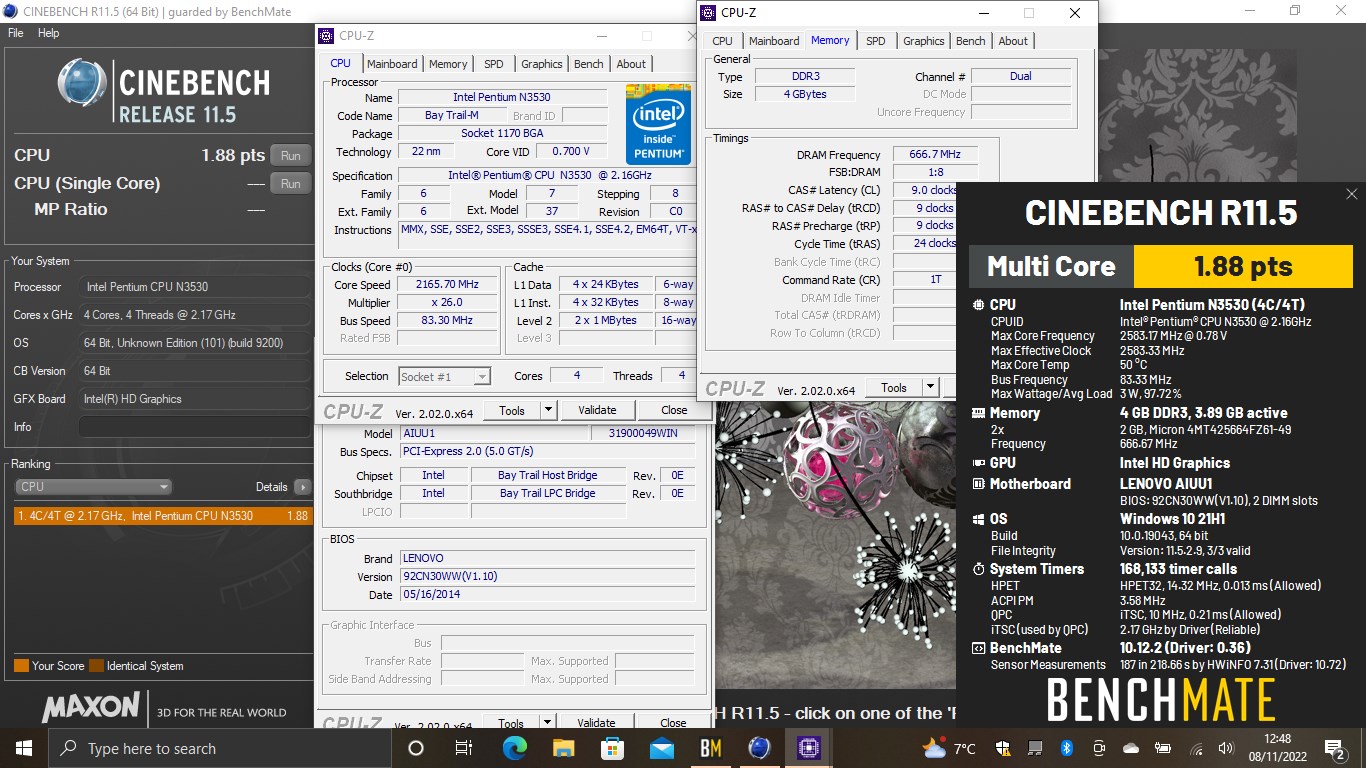Select ranking row Intel Pentium CPU N3530 1.88

163,516
